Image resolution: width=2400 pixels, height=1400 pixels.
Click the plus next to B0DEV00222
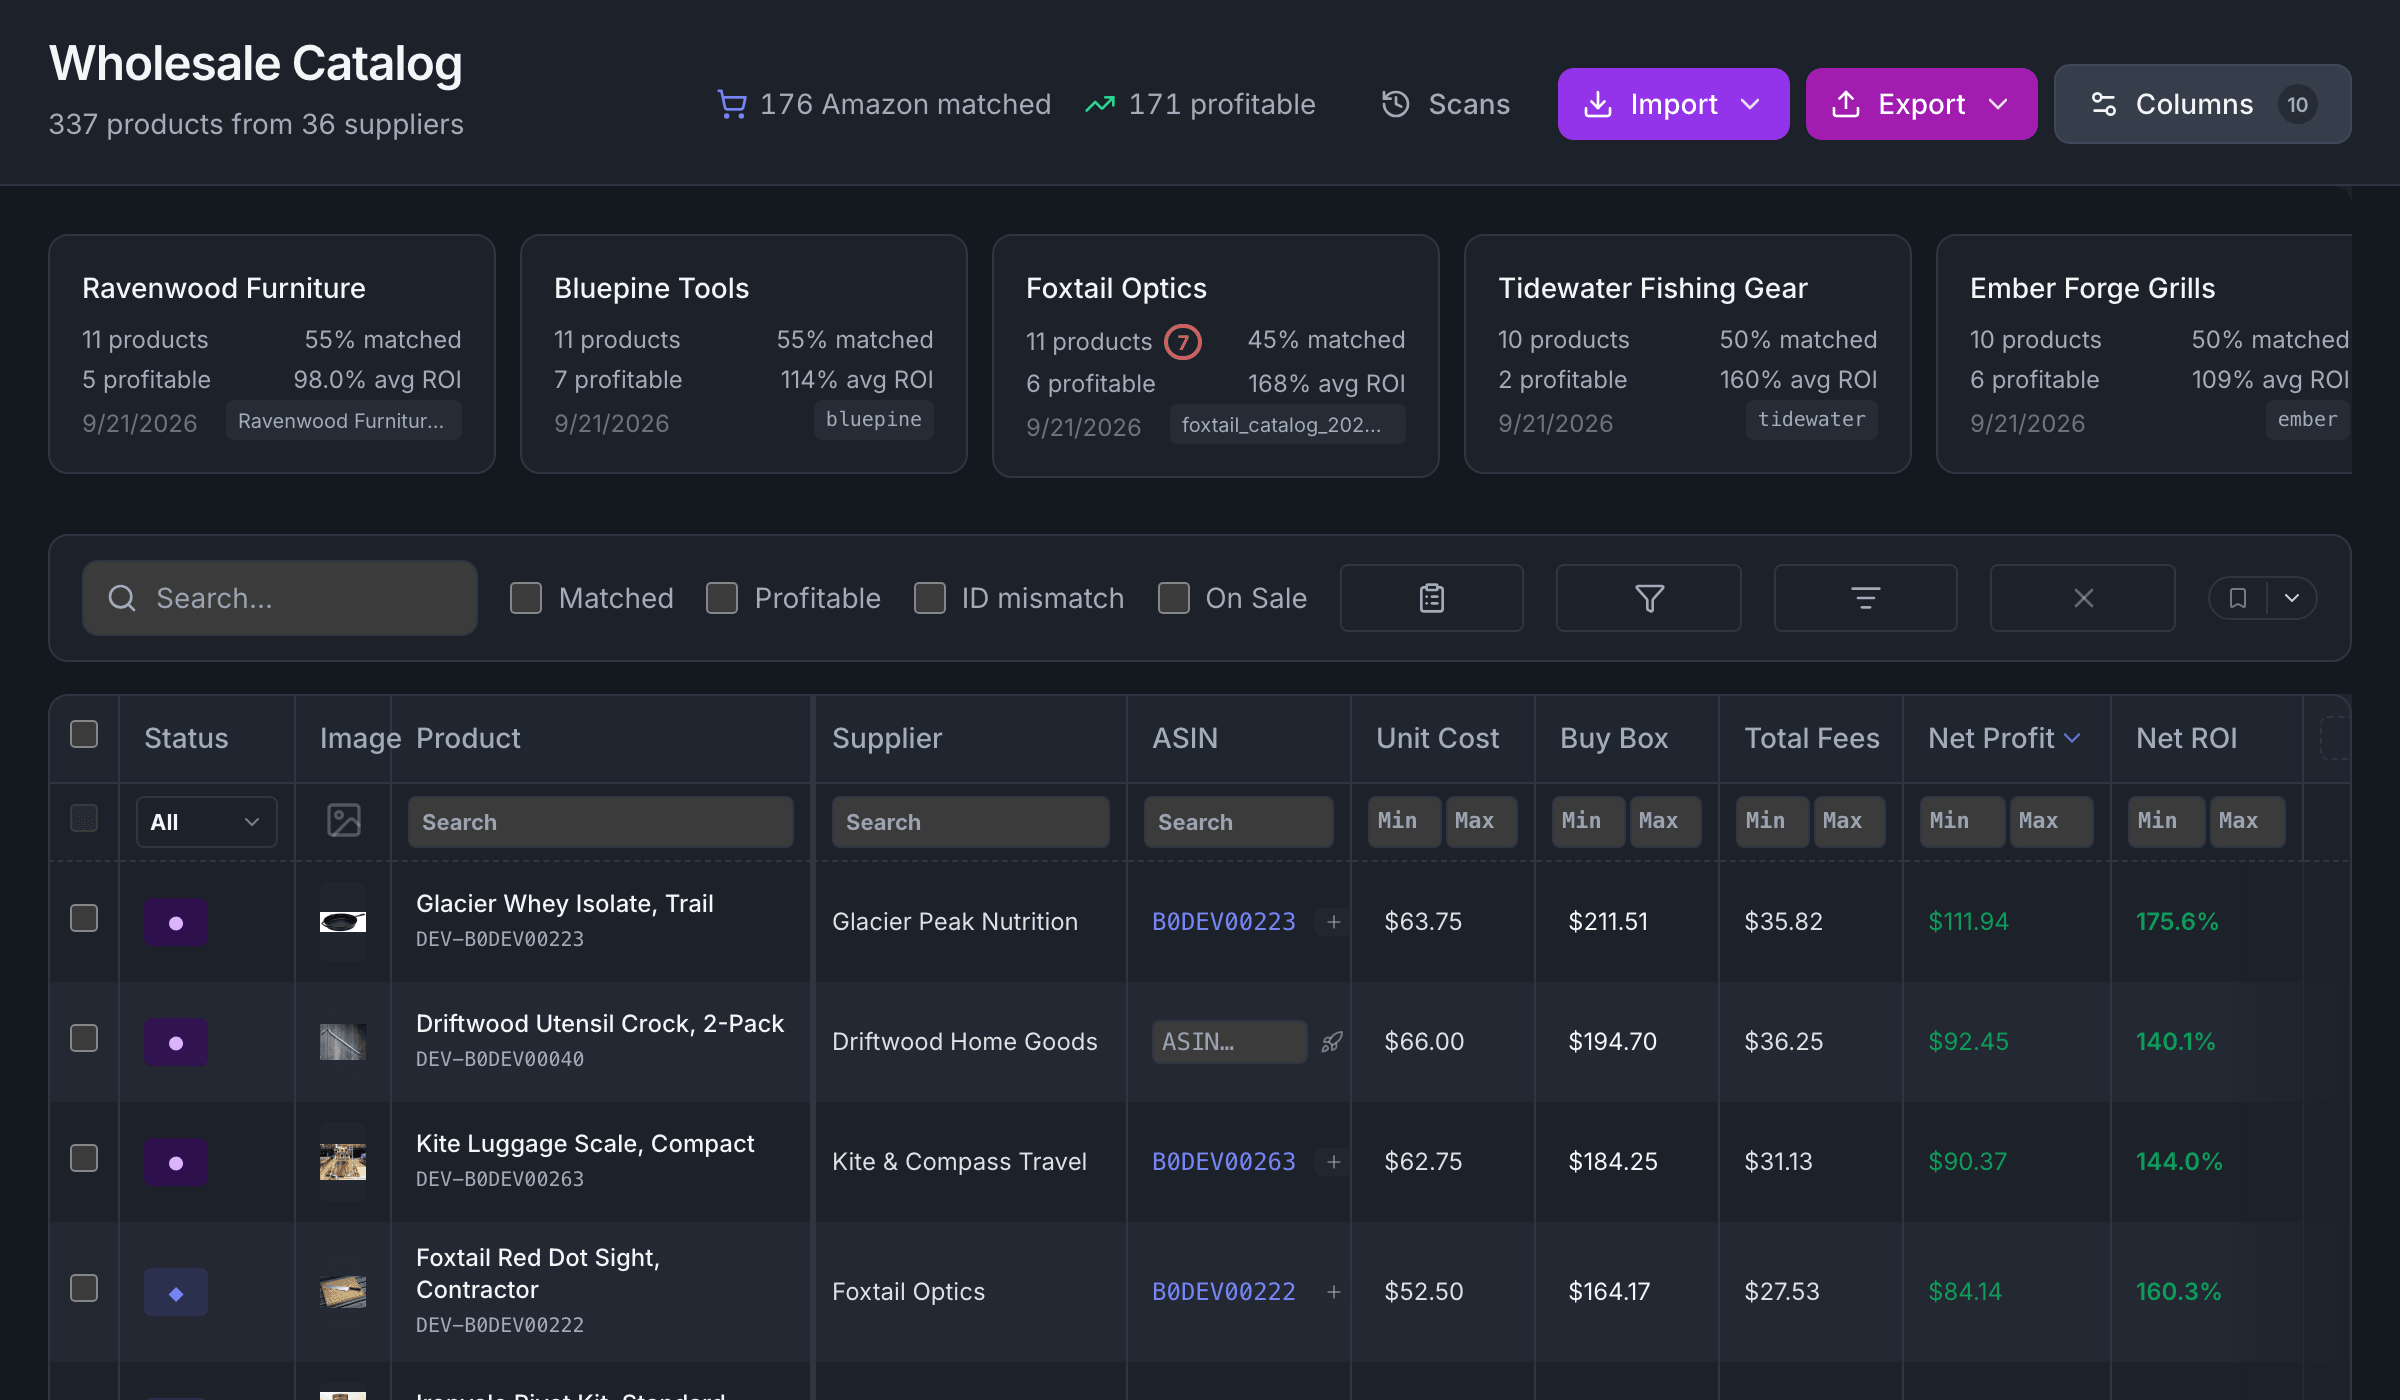click(1333, 1292)
